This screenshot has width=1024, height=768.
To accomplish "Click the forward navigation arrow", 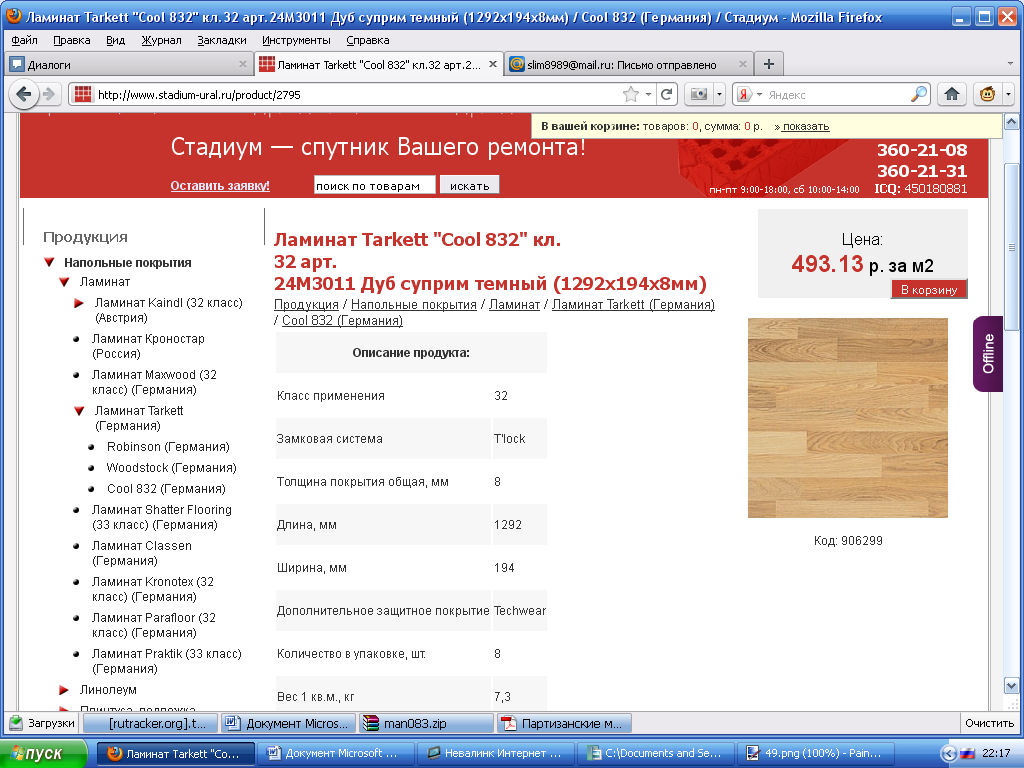I will click(x=49, y=94).
